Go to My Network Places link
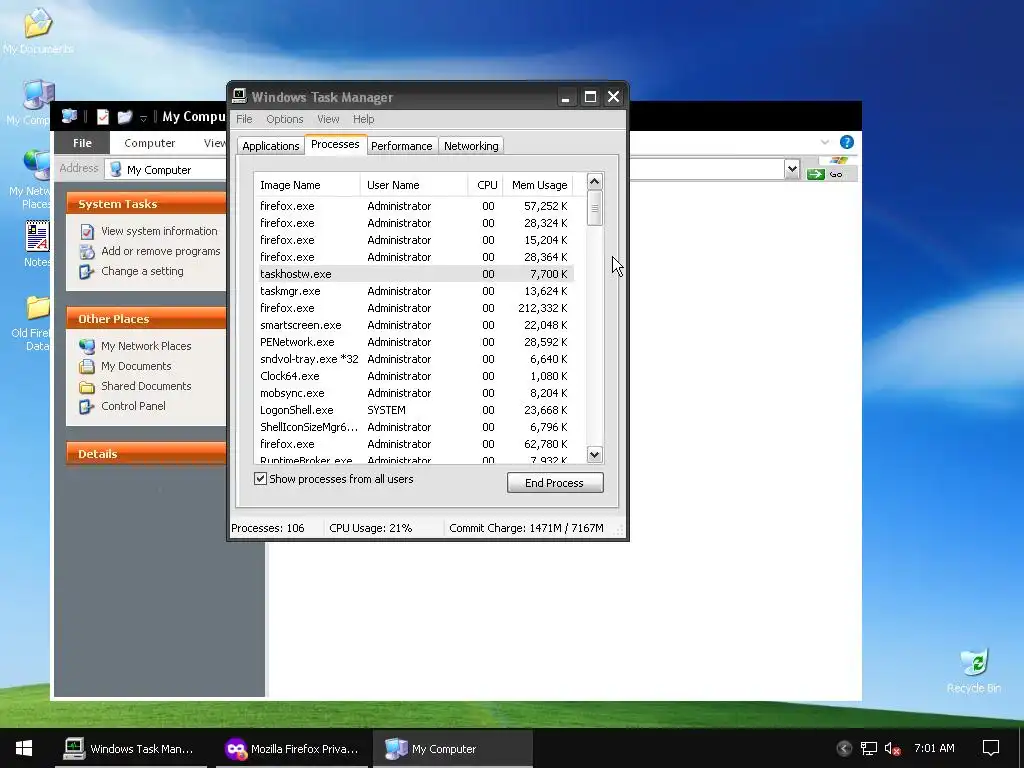This screenshot has height=768, width=1024. (146, 346)
